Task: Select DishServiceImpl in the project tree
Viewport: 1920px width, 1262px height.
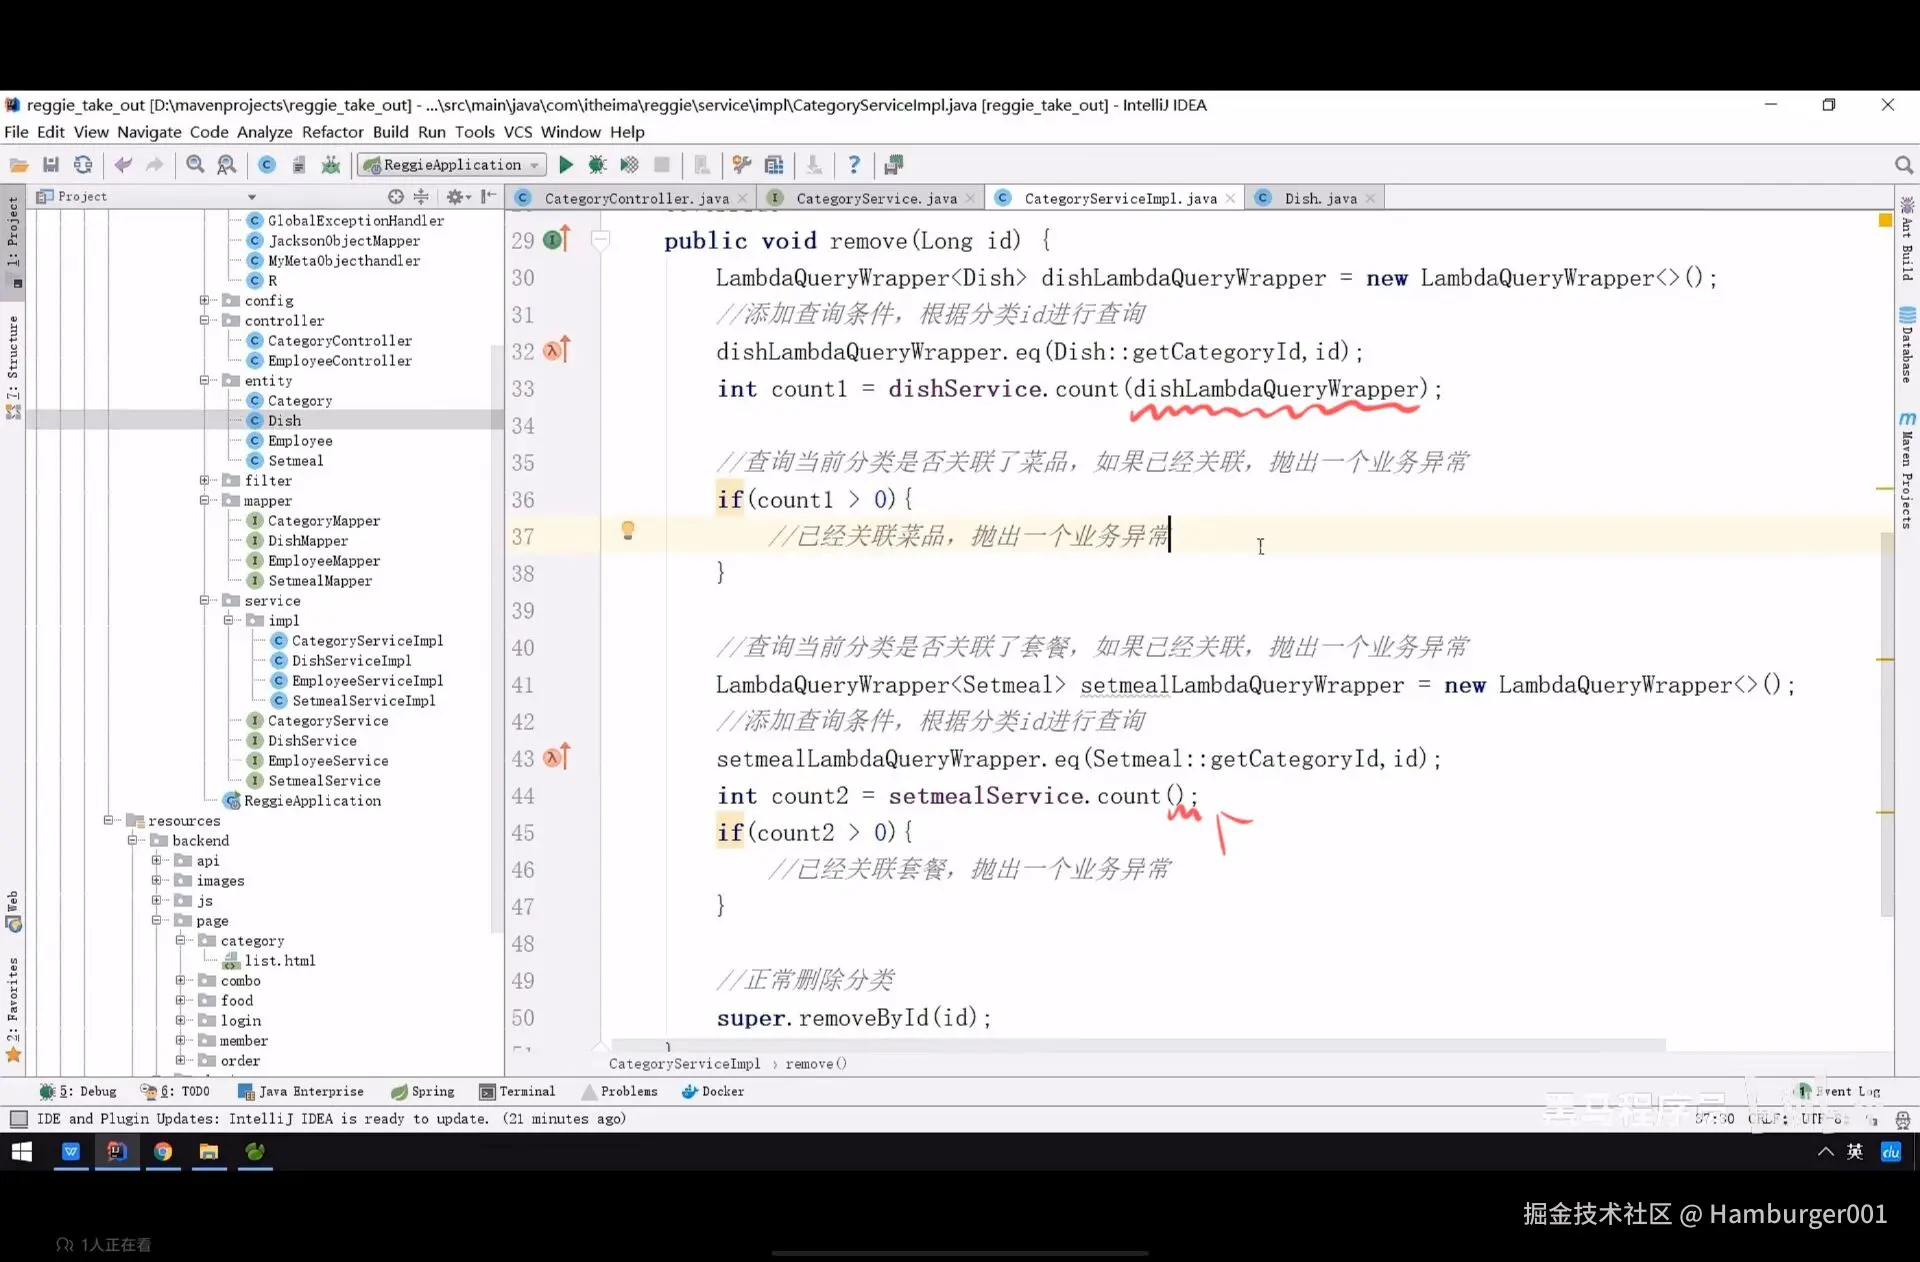Action: [351, 661]
